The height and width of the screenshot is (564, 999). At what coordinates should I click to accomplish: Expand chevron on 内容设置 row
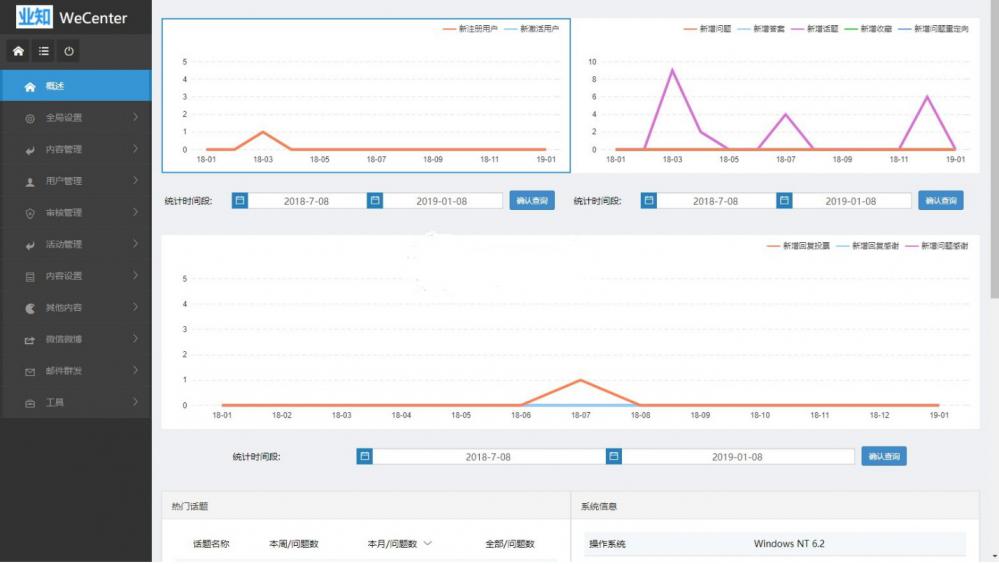coord(136,275)
